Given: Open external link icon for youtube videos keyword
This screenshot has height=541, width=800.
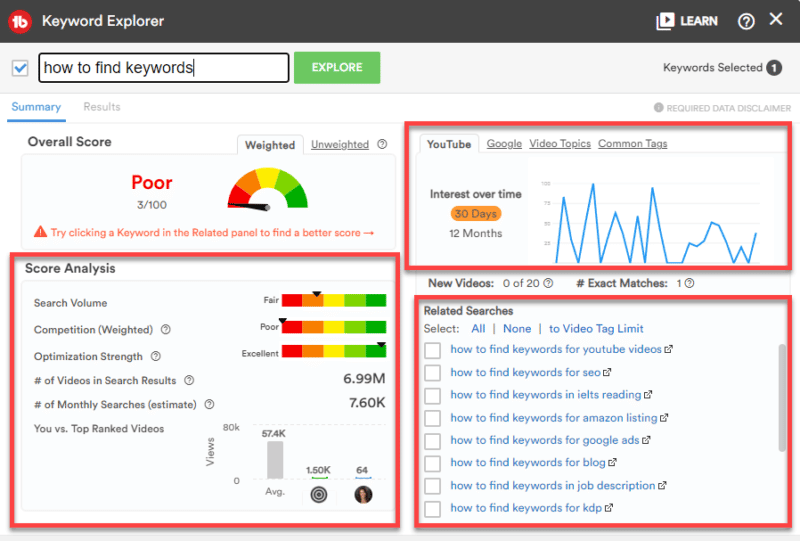Looking at the screenshot, I should [x=668, y=349].
